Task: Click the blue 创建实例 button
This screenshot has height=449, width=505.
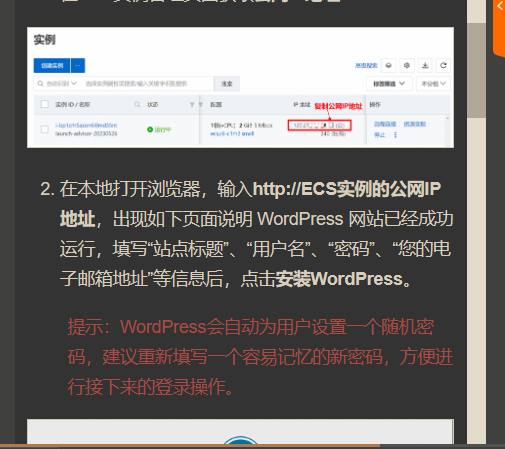Action: pos(52,65)
